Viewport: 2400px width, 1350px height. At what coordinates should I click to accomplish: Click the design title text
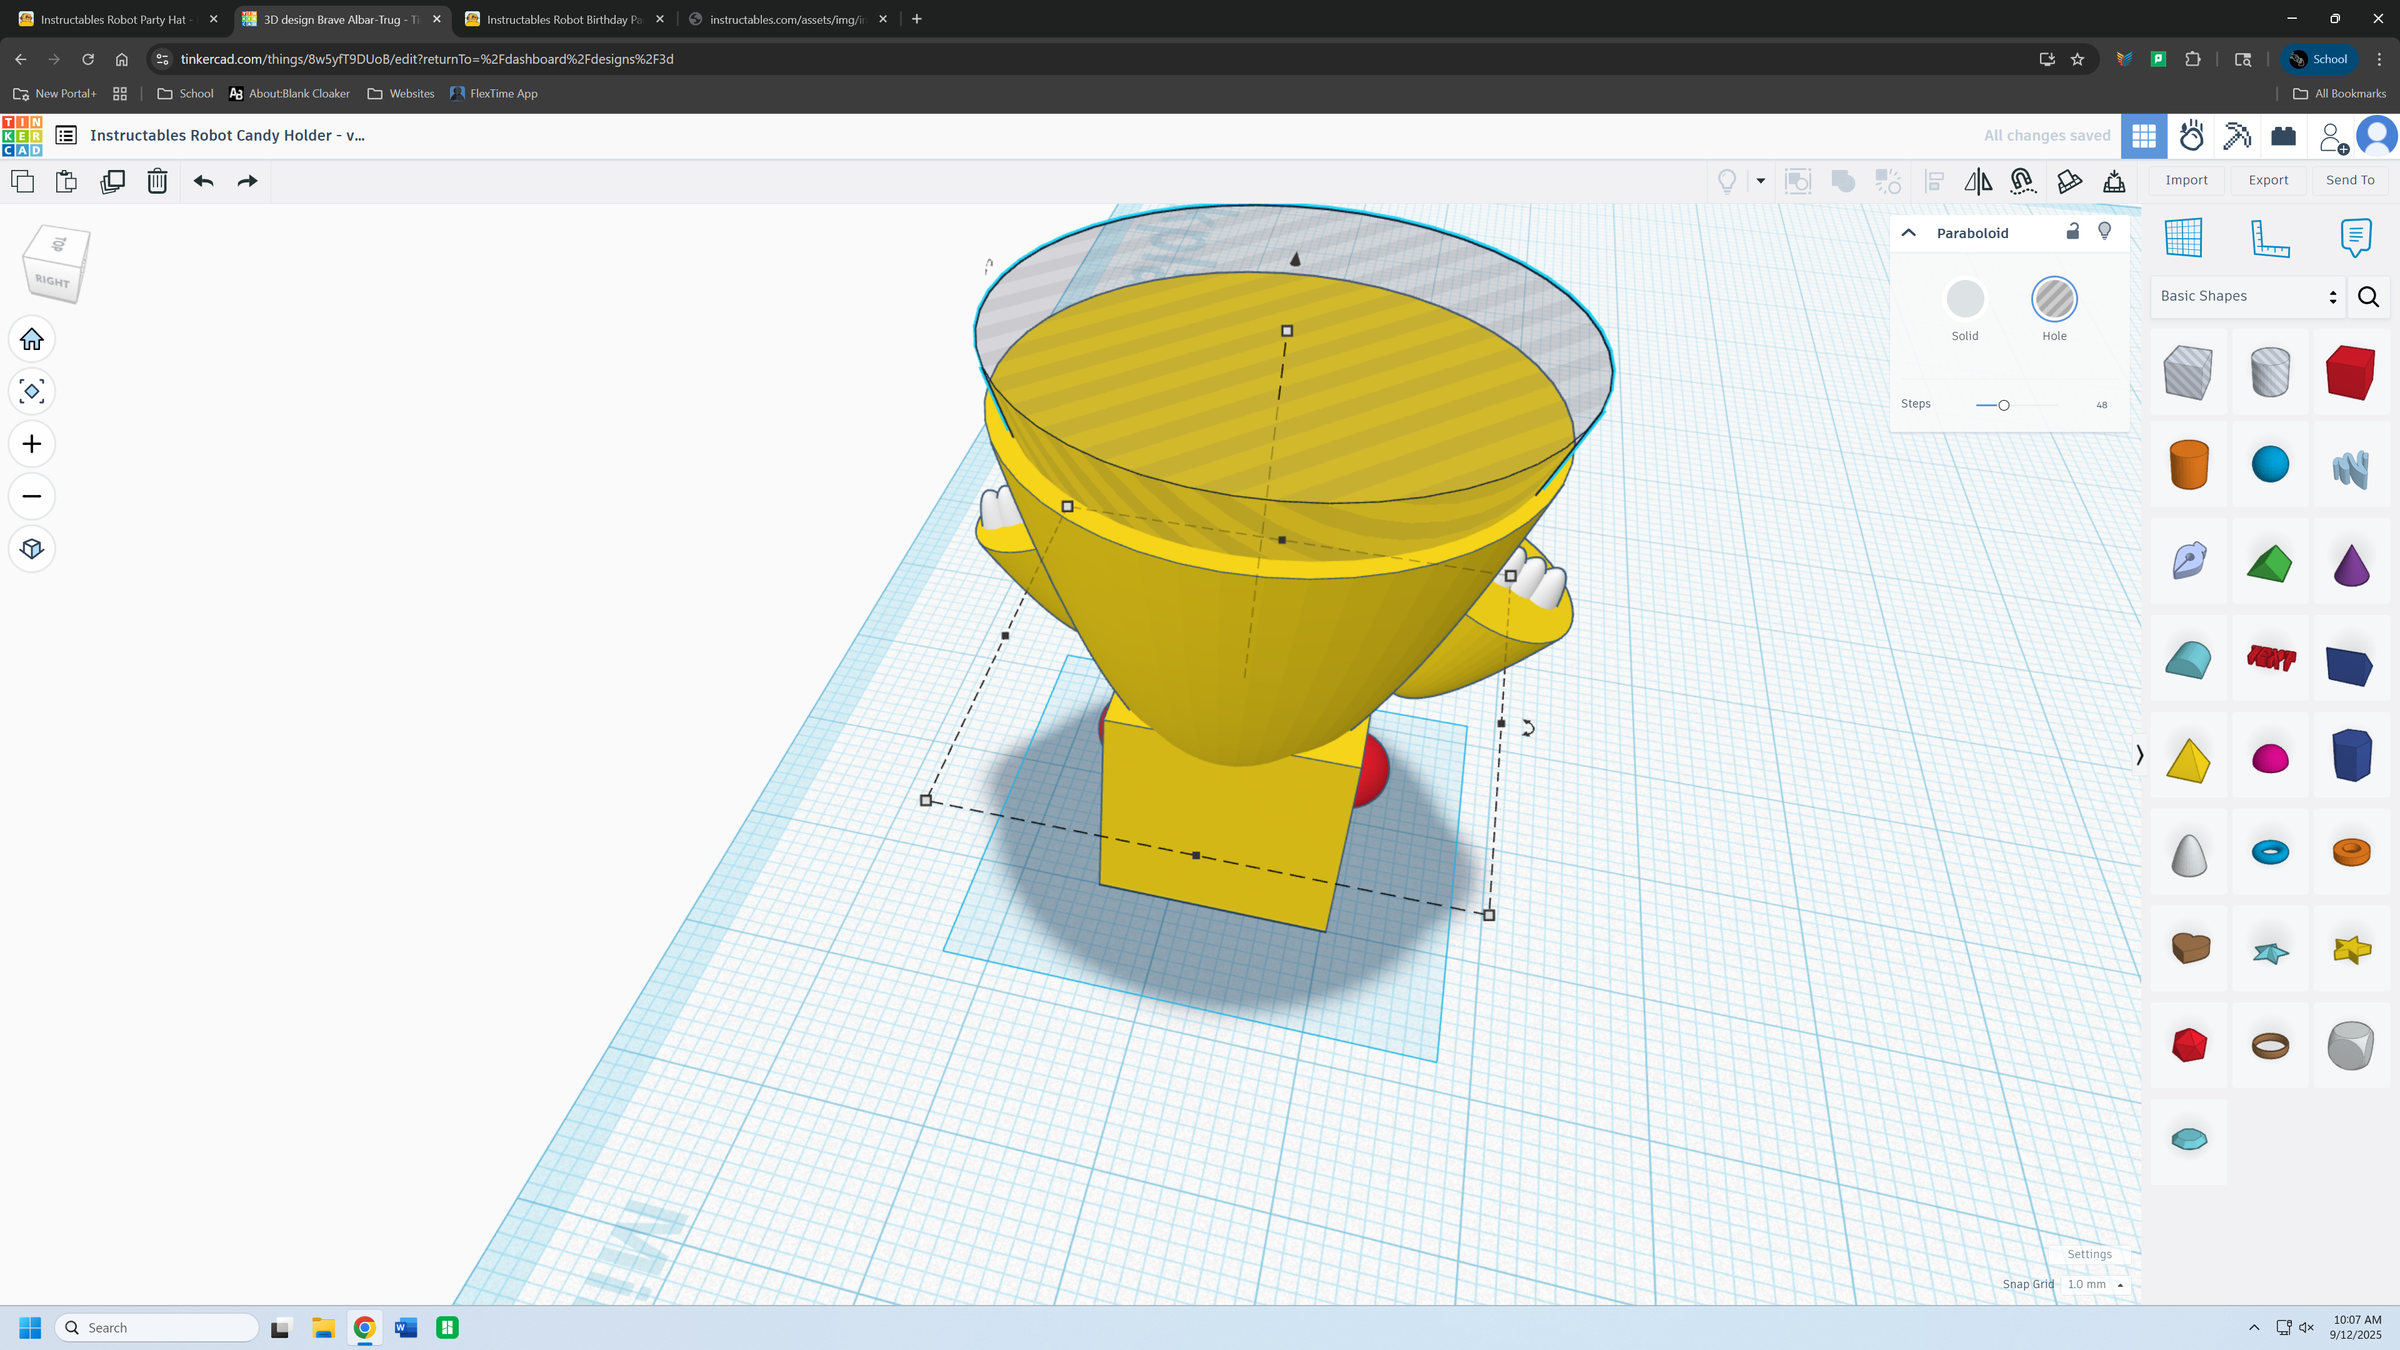[227, 136]
